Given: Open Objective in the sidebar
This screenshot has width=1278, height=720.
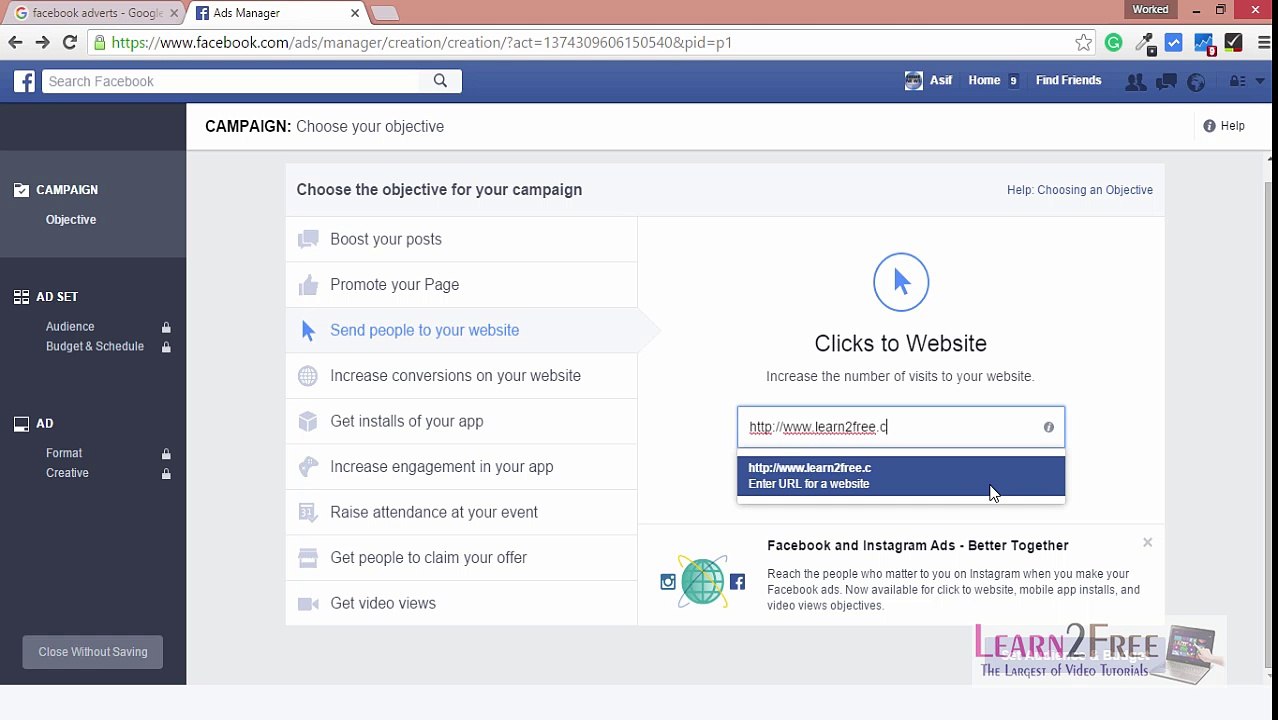Looking at the screenshot, I should point(71,220).
